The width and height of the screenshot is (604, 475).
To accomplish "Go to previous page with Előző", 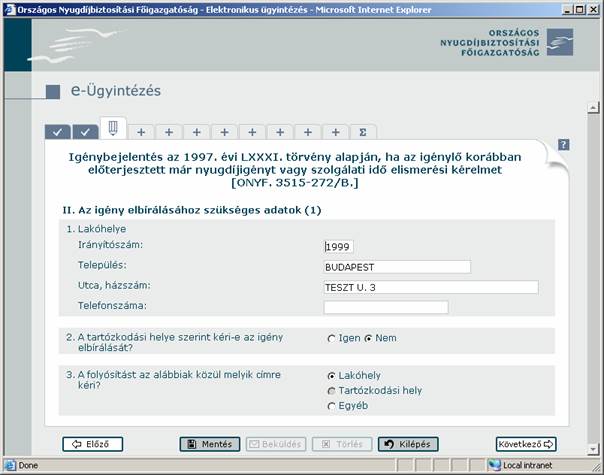I will [x=92, y=444].
